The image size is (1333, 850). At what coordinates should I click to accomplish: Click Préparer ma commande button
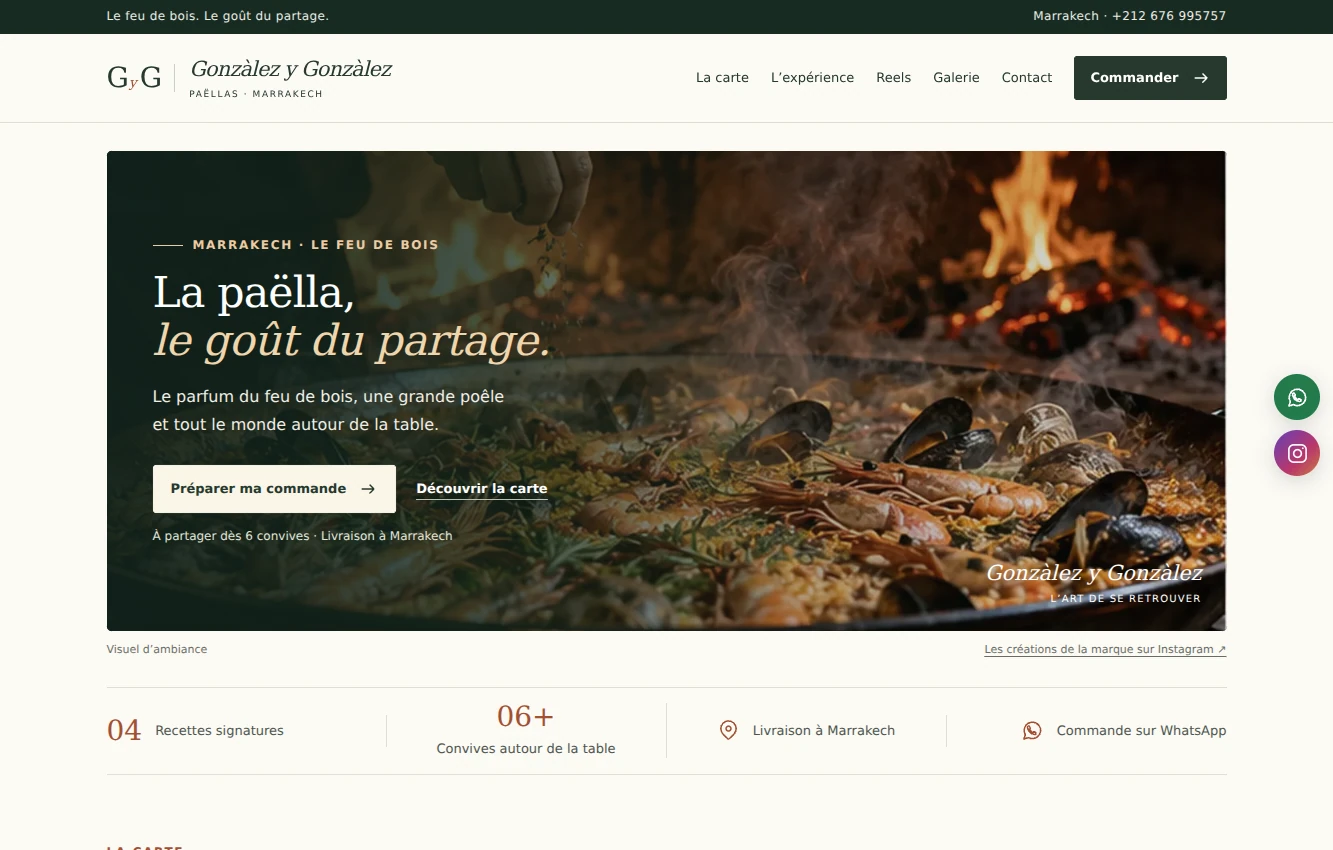coord(274,489)
